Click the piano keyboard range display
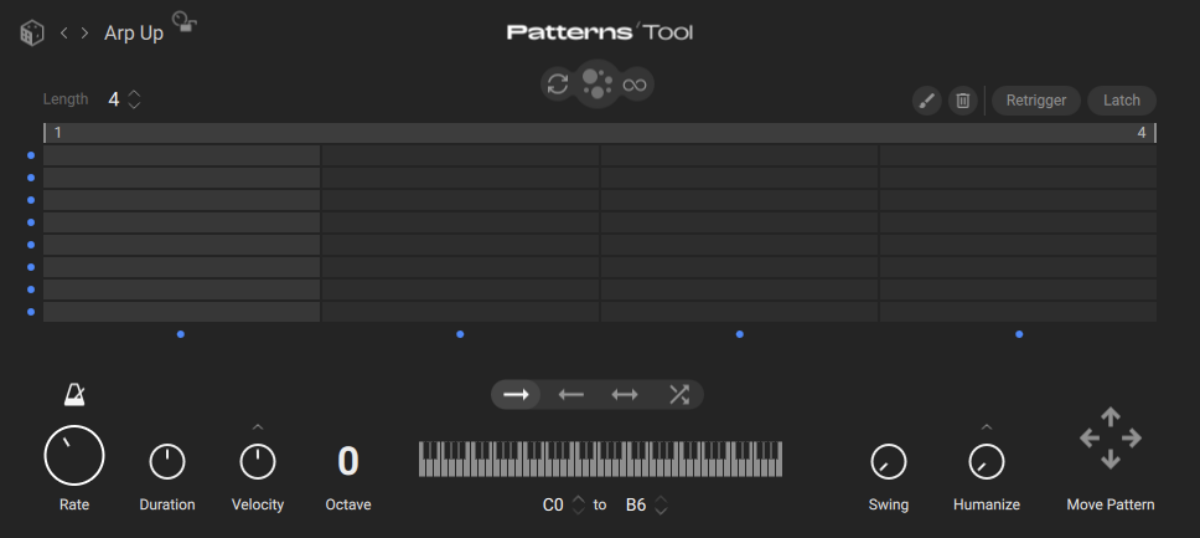Screen dimensions: 1200x538 coord(600,460)
